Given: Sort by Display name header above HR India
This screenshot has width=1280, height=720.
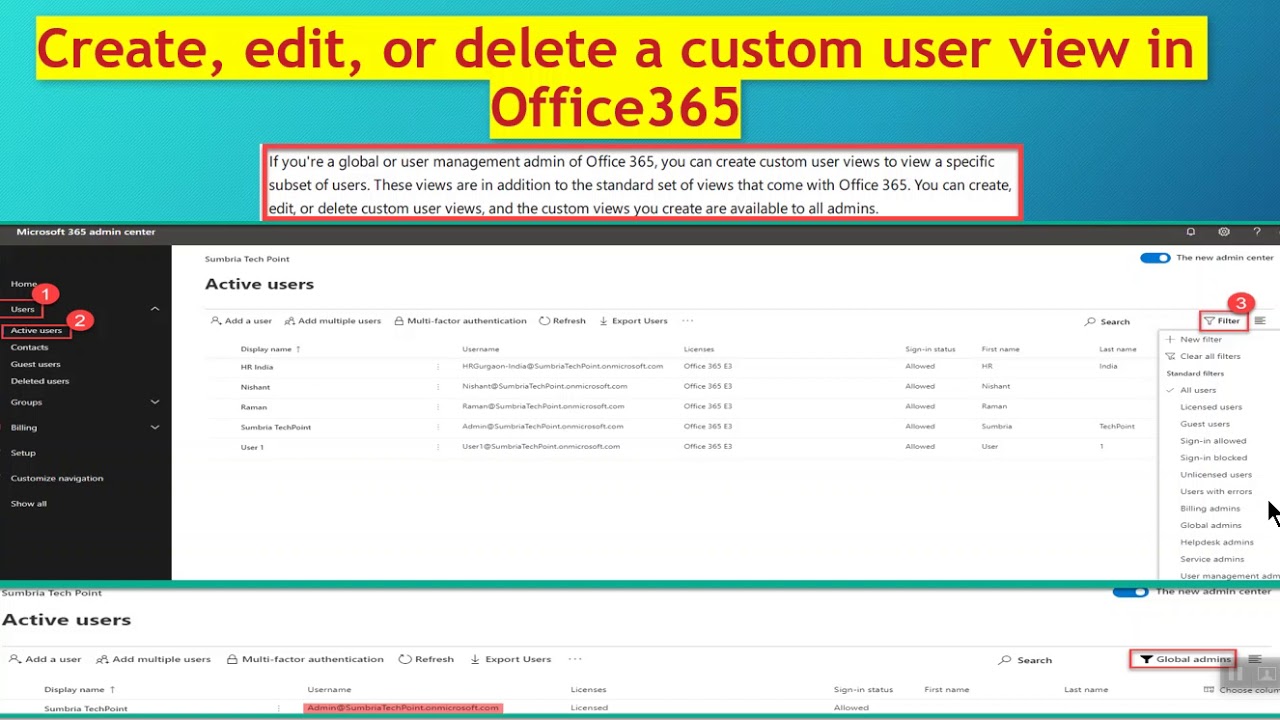Looking at the screenshot, I should (x=270, y=349).
